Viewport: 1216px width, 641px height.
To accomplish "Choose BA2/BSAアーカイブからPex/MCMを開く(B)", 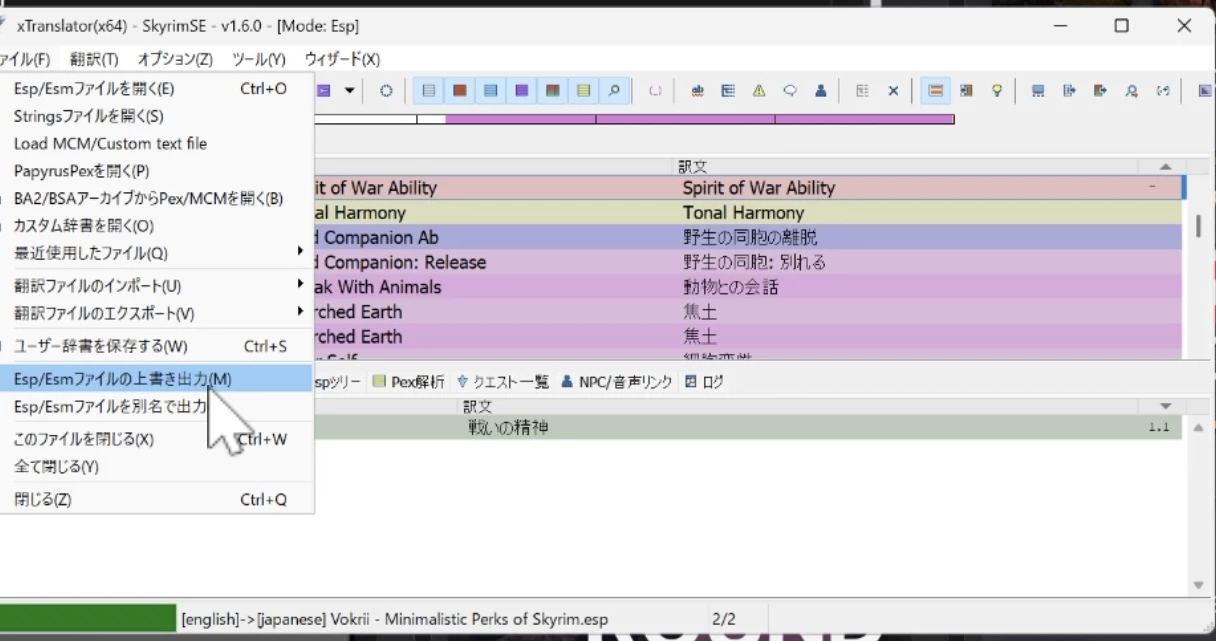I will tap(157, 199).
